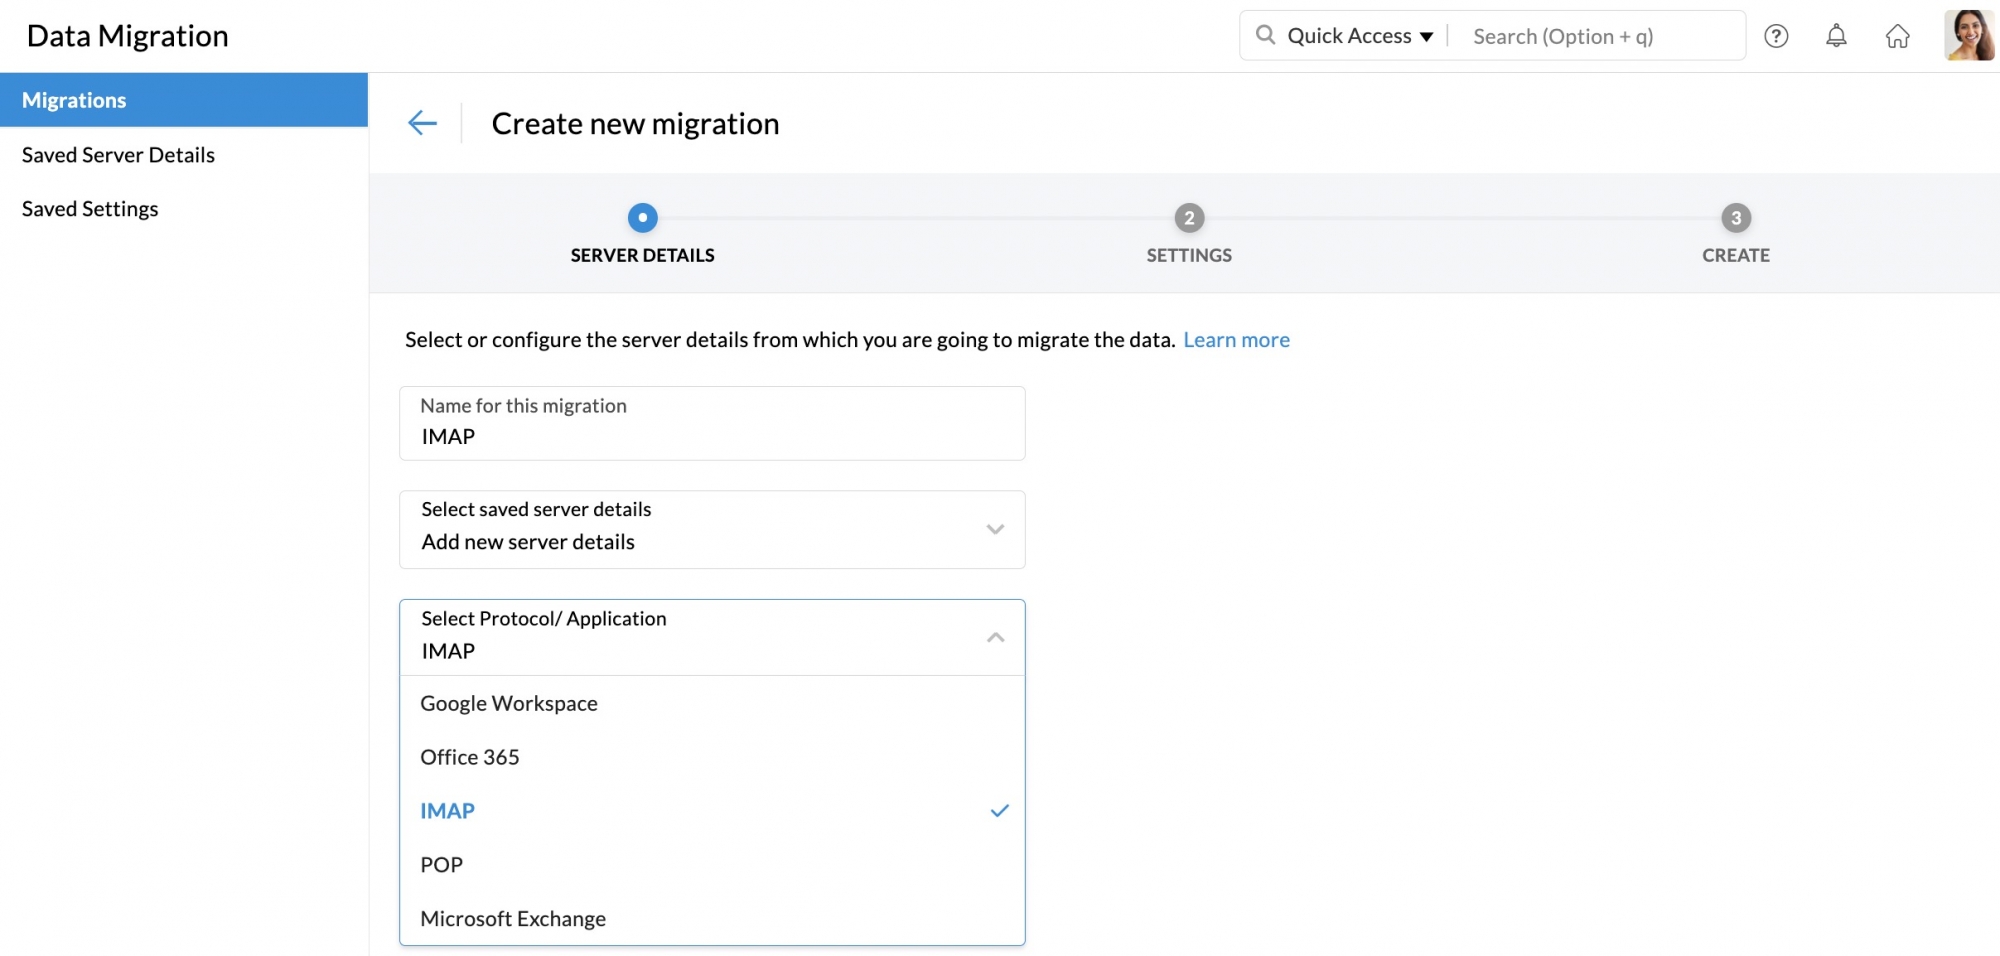Click the migration name field showing IMAP
The image size is (2000, 956).
(x=711, y=423)
